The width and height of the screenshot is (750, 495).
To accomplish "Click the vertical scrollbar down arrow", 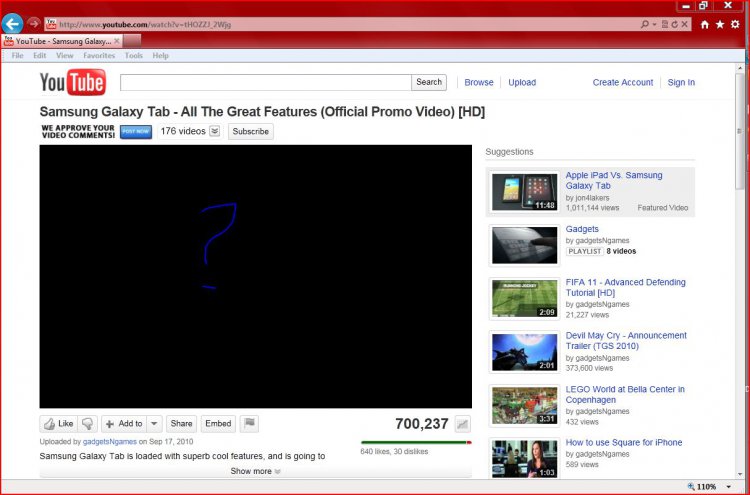I will (740, 473).
